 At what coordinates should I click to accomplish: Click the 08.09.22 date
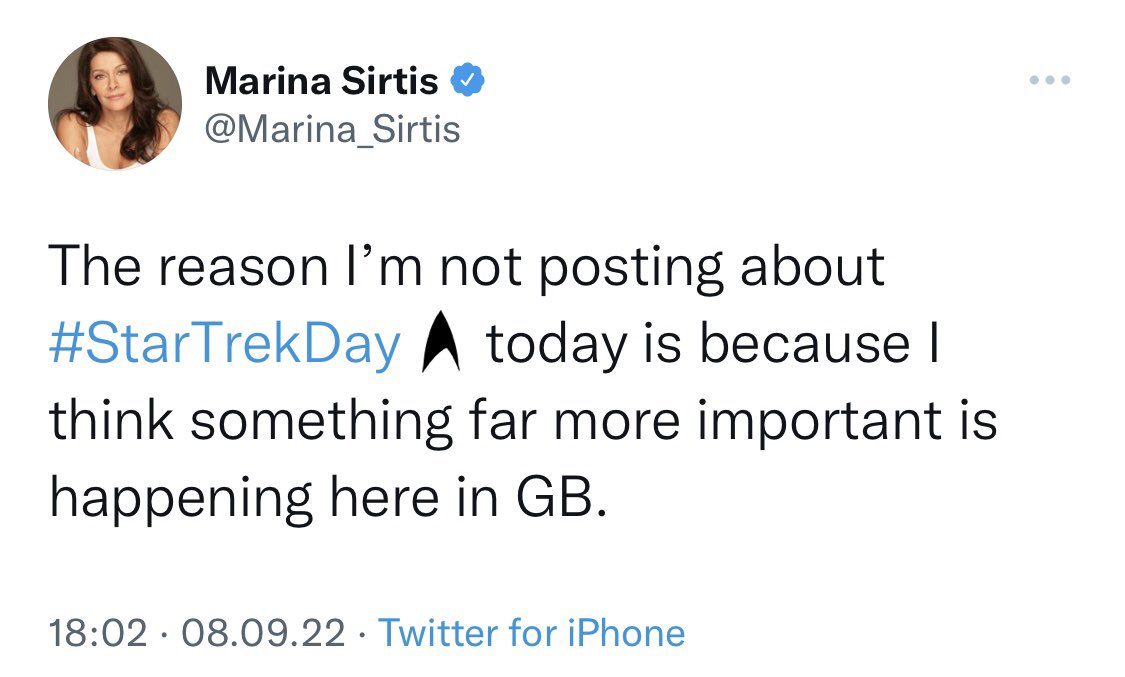pyautogui.click(x=261, y=633)
